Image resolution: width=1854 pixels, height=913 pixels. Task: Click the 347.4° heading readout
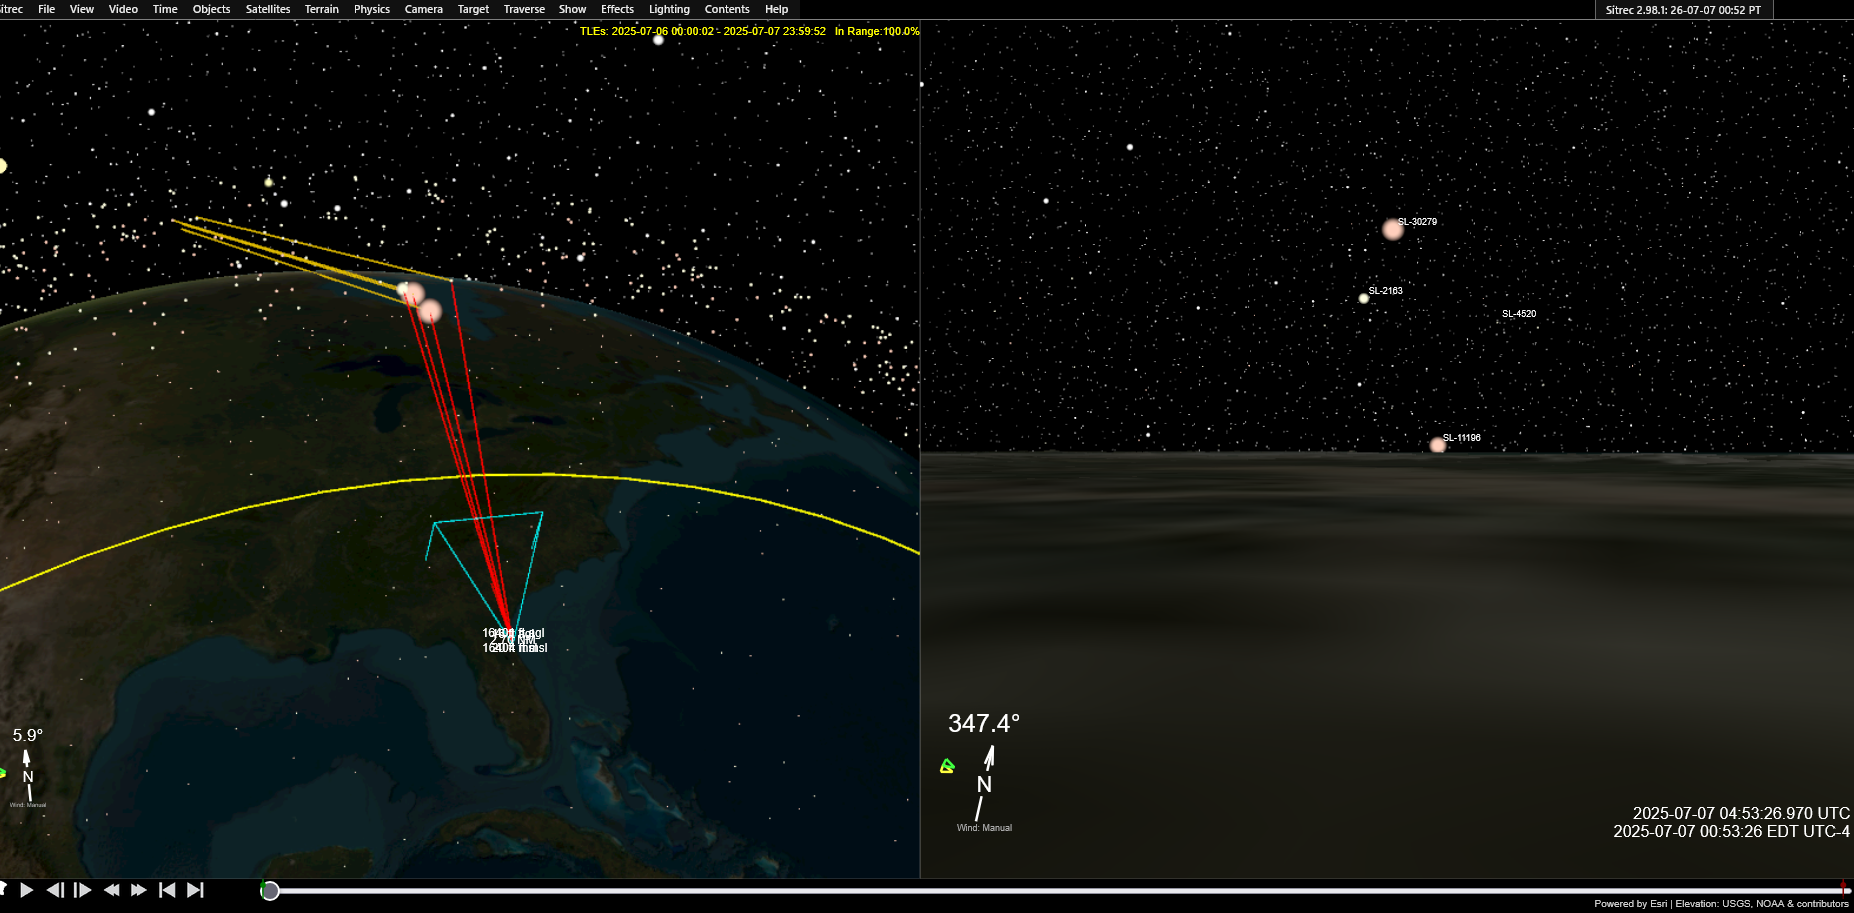(984, 723)
